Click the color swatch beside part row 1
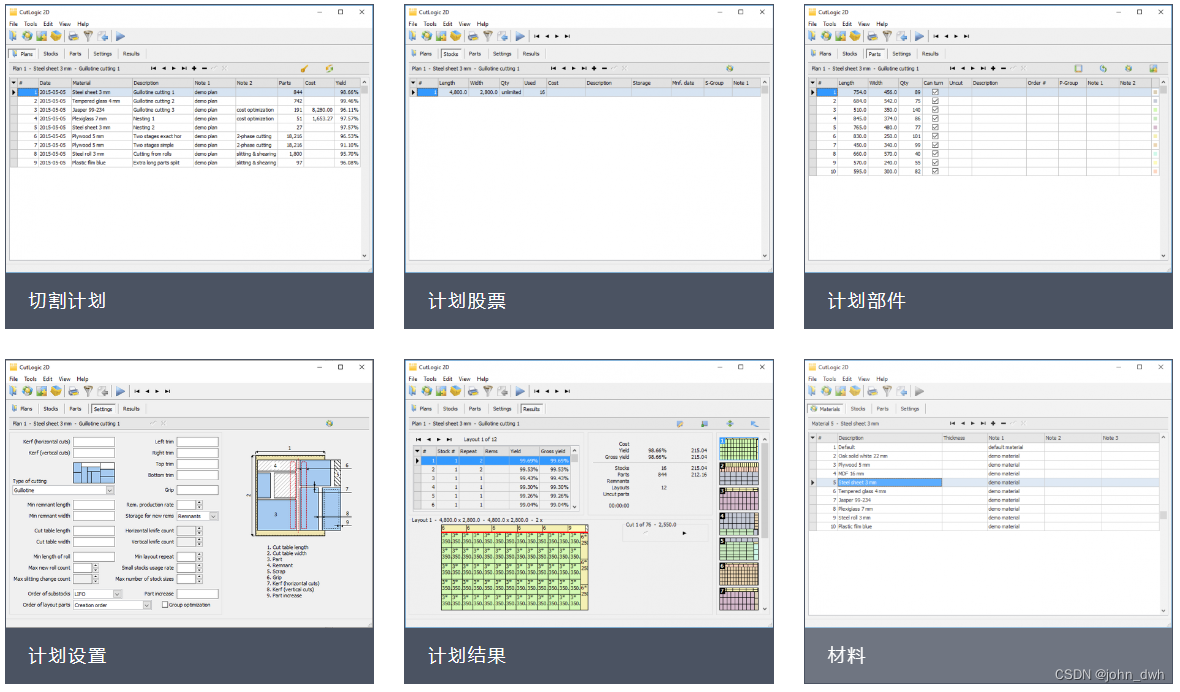The width and height of the screenshot is (1180, 692). pos(1156,92)
